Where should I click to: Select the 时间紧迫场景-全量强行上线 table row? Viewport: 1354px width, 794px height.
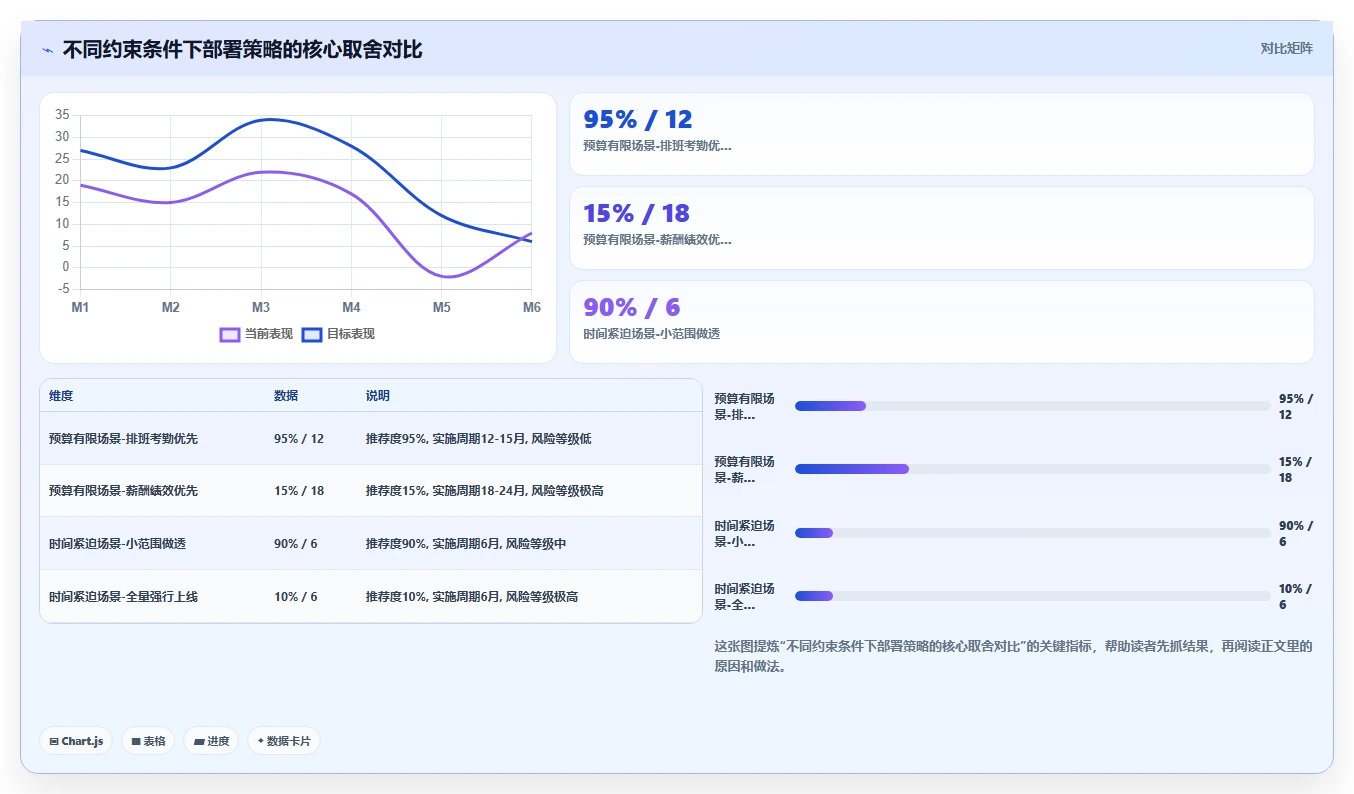pyautogui.click(x=371, y=596)
